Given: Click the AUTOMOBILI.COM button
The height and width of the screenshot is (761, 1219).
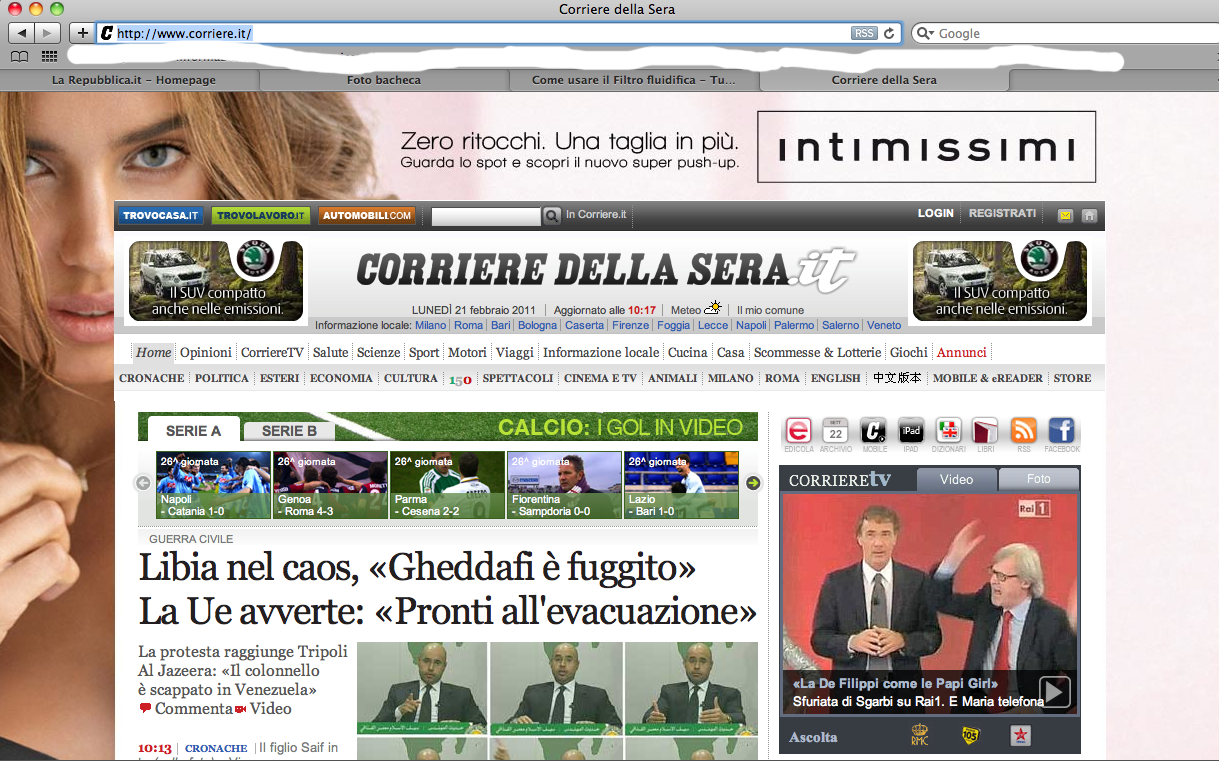Looking at the screenshot, I should [x=367, y=215].
